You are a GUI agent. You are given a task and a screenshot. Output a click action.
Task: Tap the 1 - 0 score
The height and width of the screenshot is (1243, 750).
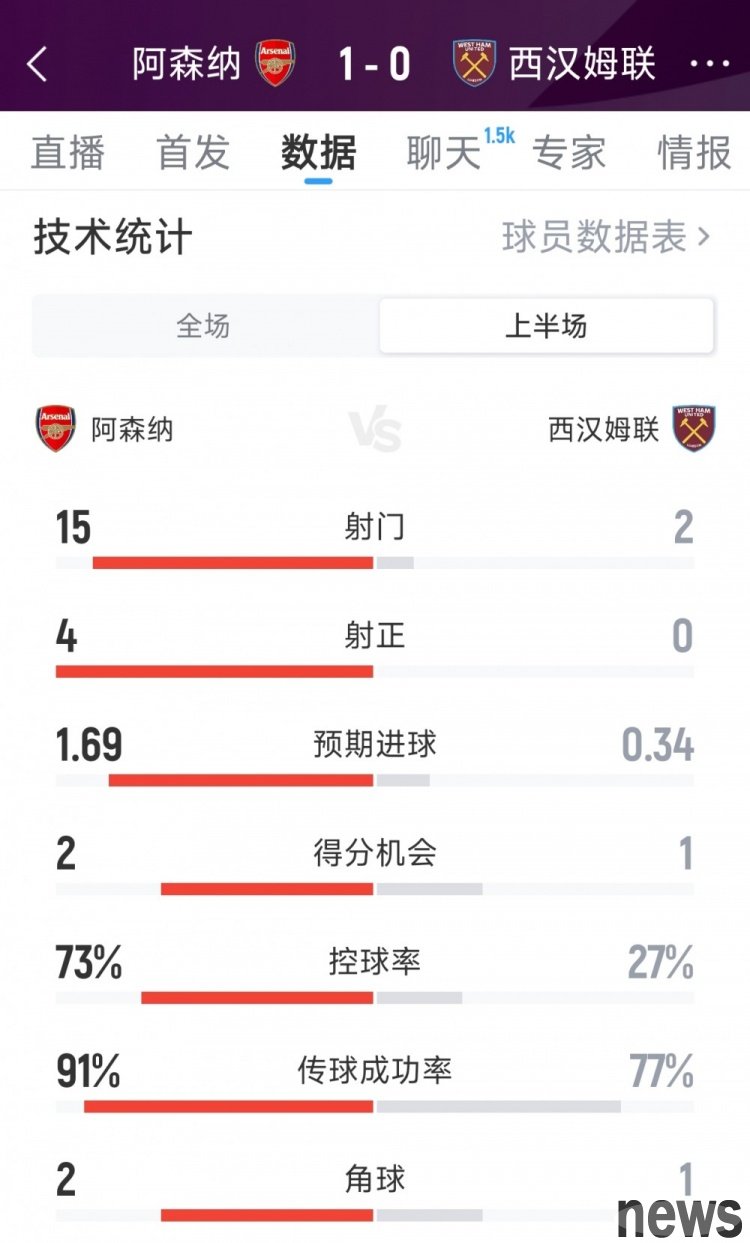tap(375, 64)
